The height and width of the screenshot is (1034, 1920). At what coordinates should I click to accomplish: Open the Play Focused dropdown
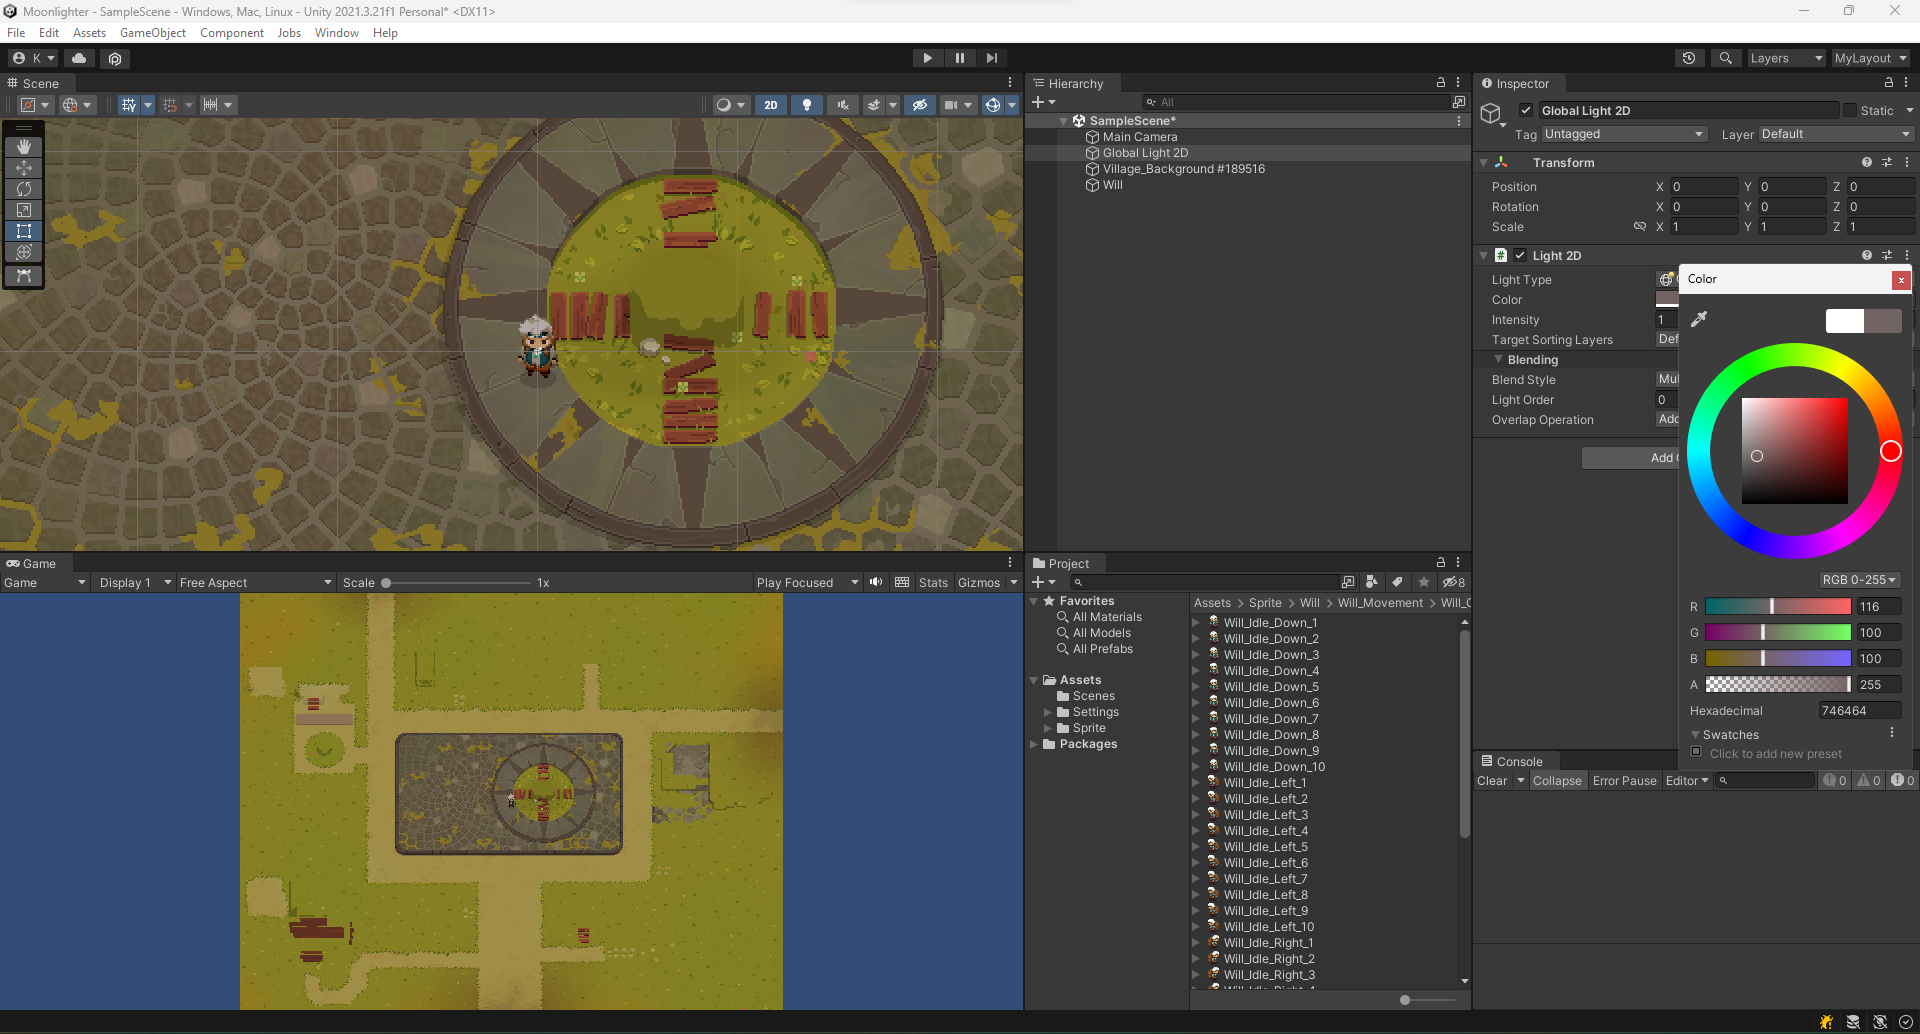pyautogui.click(x=807, y=582)
